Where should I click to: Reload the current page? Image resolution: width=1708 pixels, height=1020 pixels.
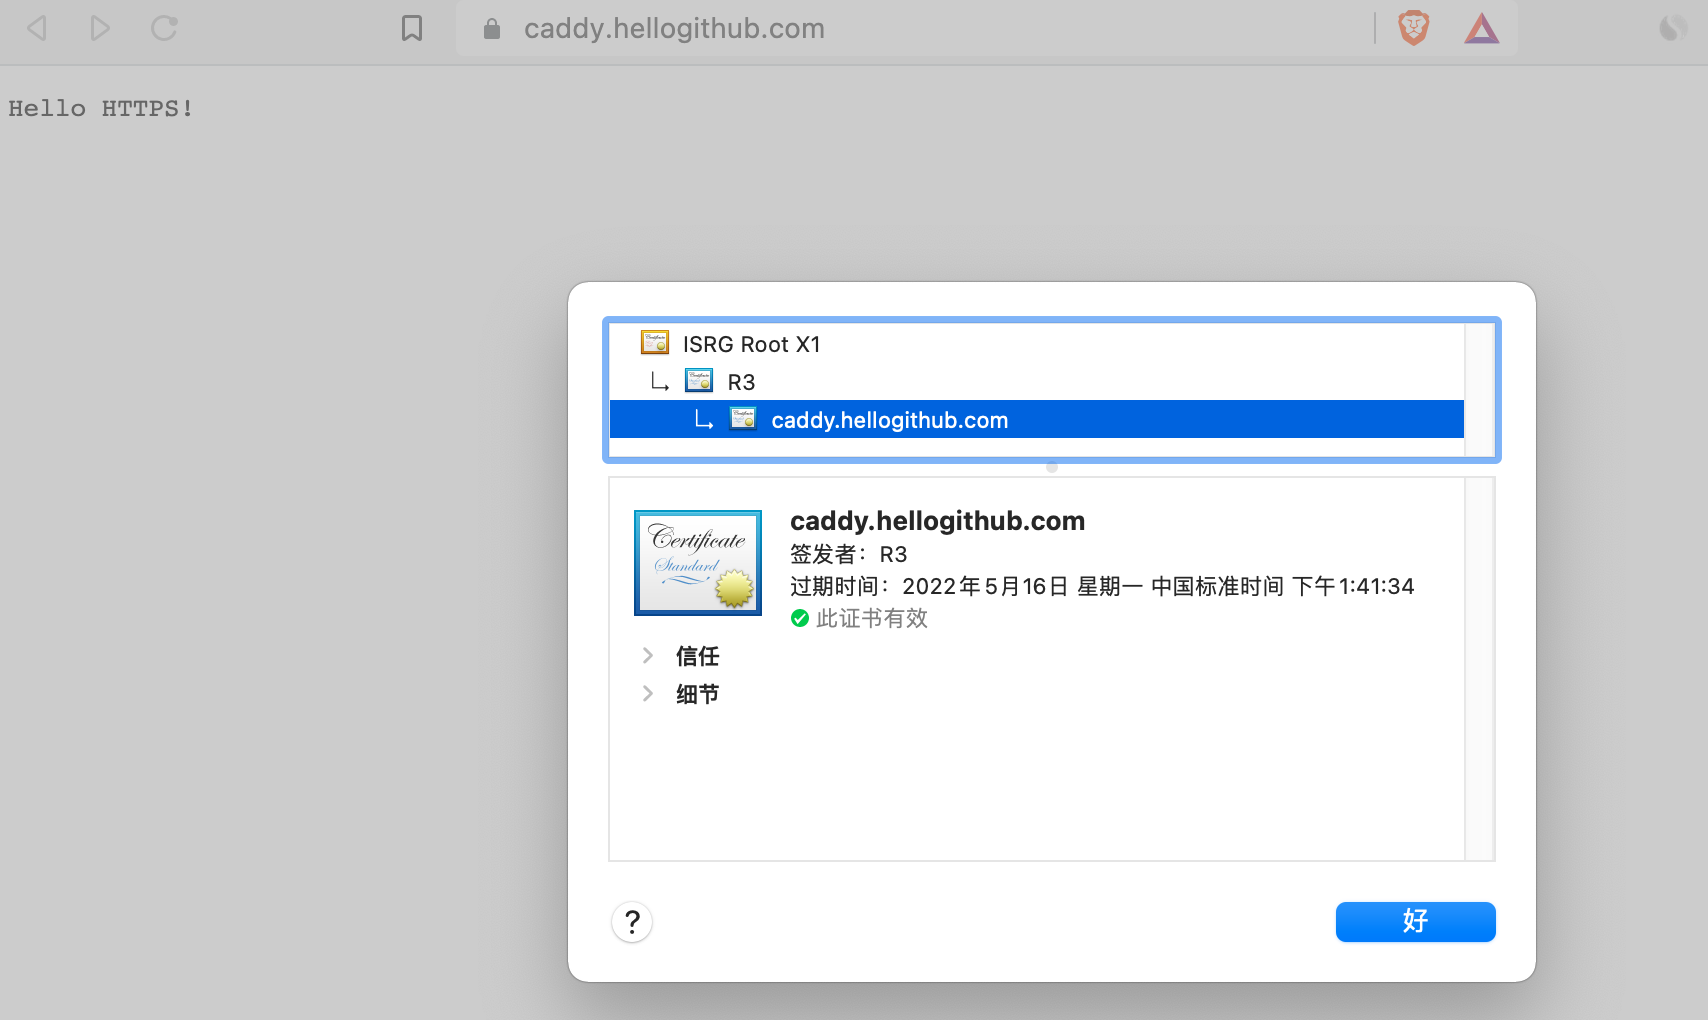click(x=164, y=28)
